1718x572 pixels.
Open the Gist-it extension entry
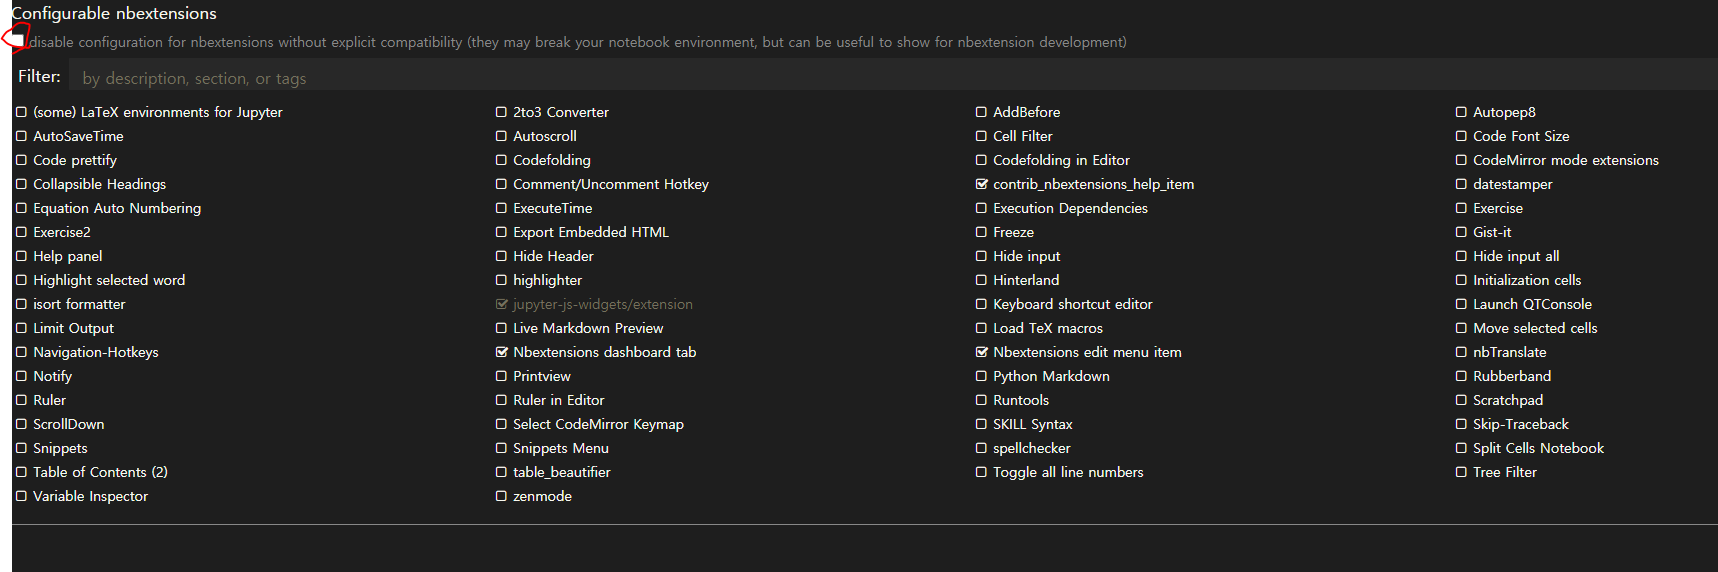pos(1492,232)
